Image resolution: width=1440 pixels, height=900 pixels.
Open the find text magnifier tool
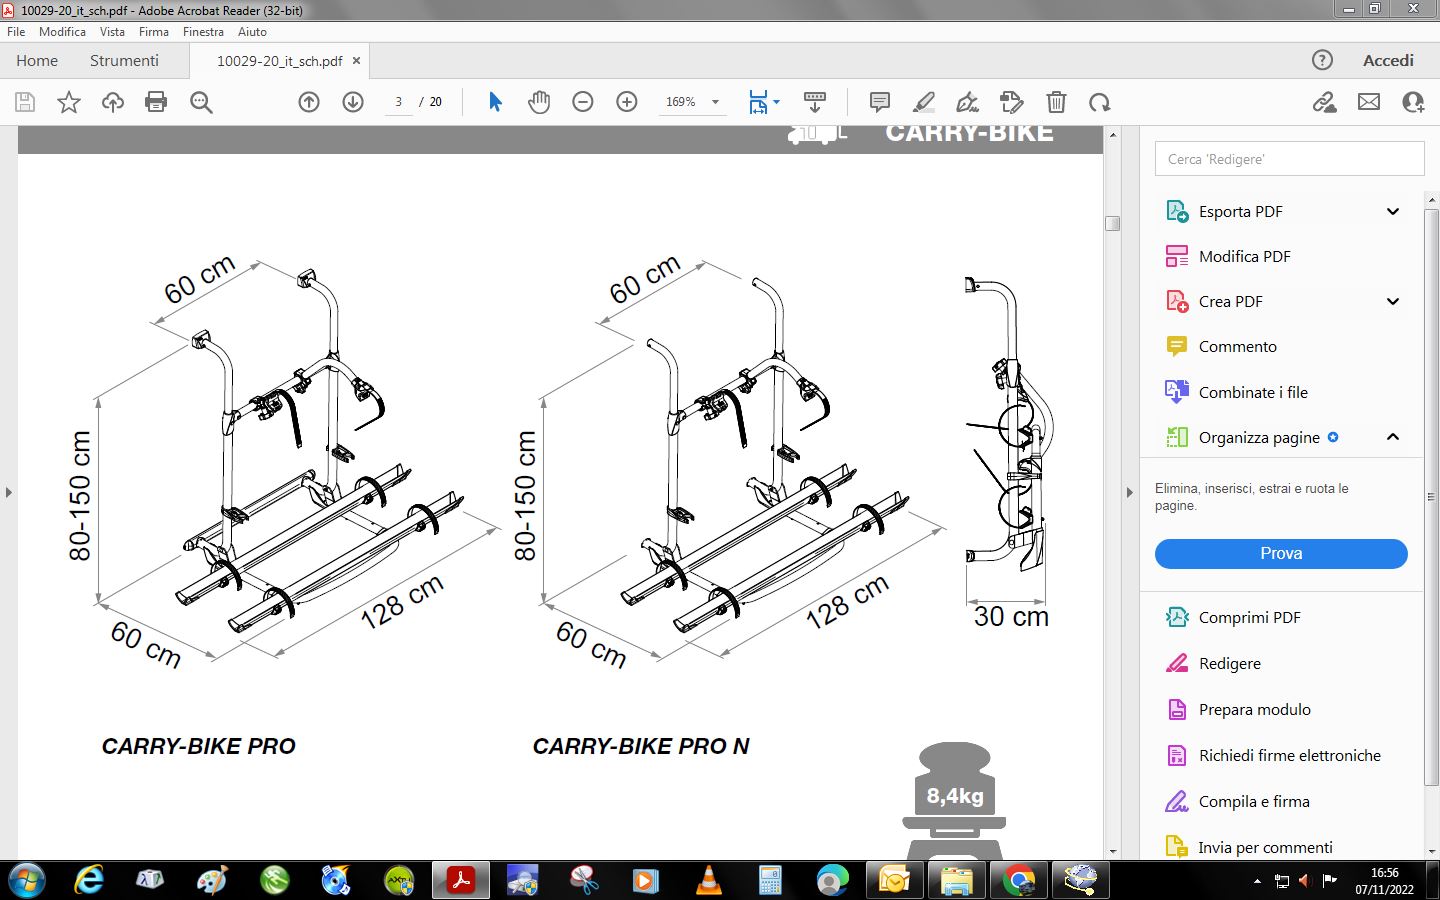click(x=201, y=102)
